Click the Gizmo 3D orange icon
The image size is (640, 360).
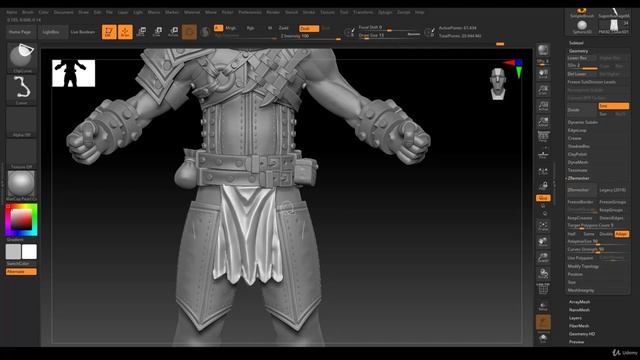click(189, 32)
